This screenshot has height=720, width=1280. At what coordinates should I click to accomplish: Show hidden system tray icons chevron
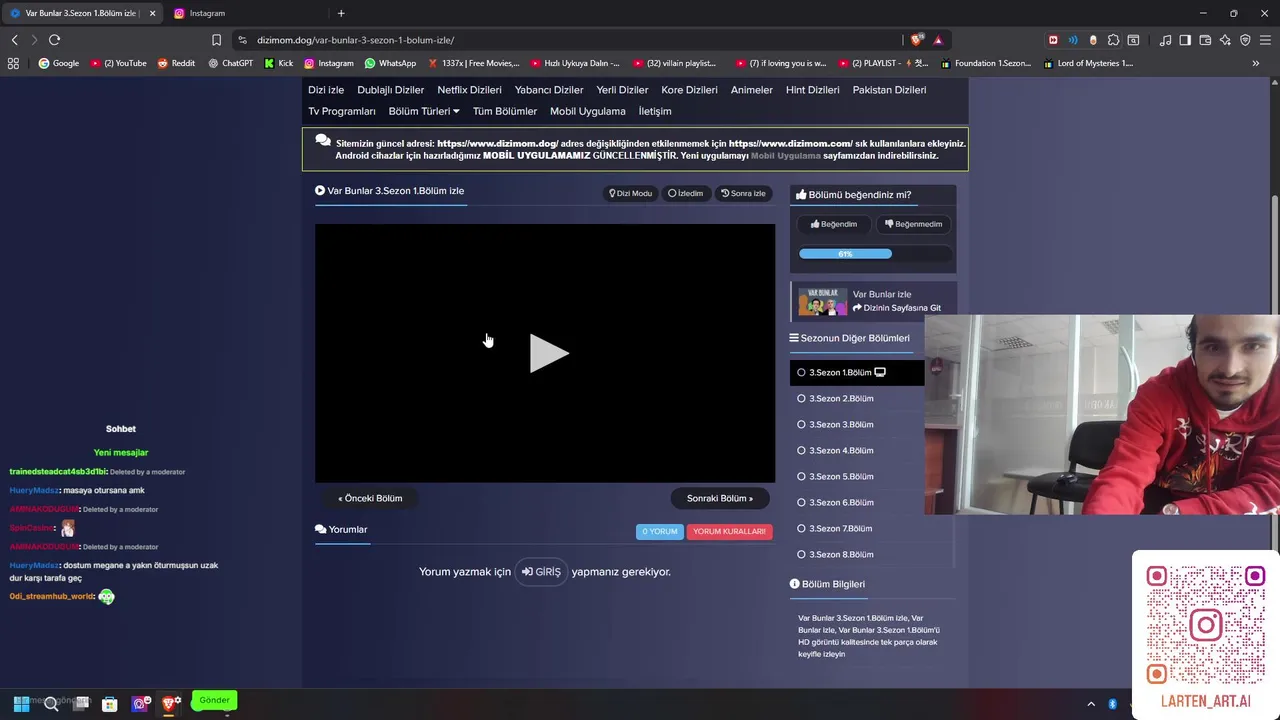point(1092,705)
